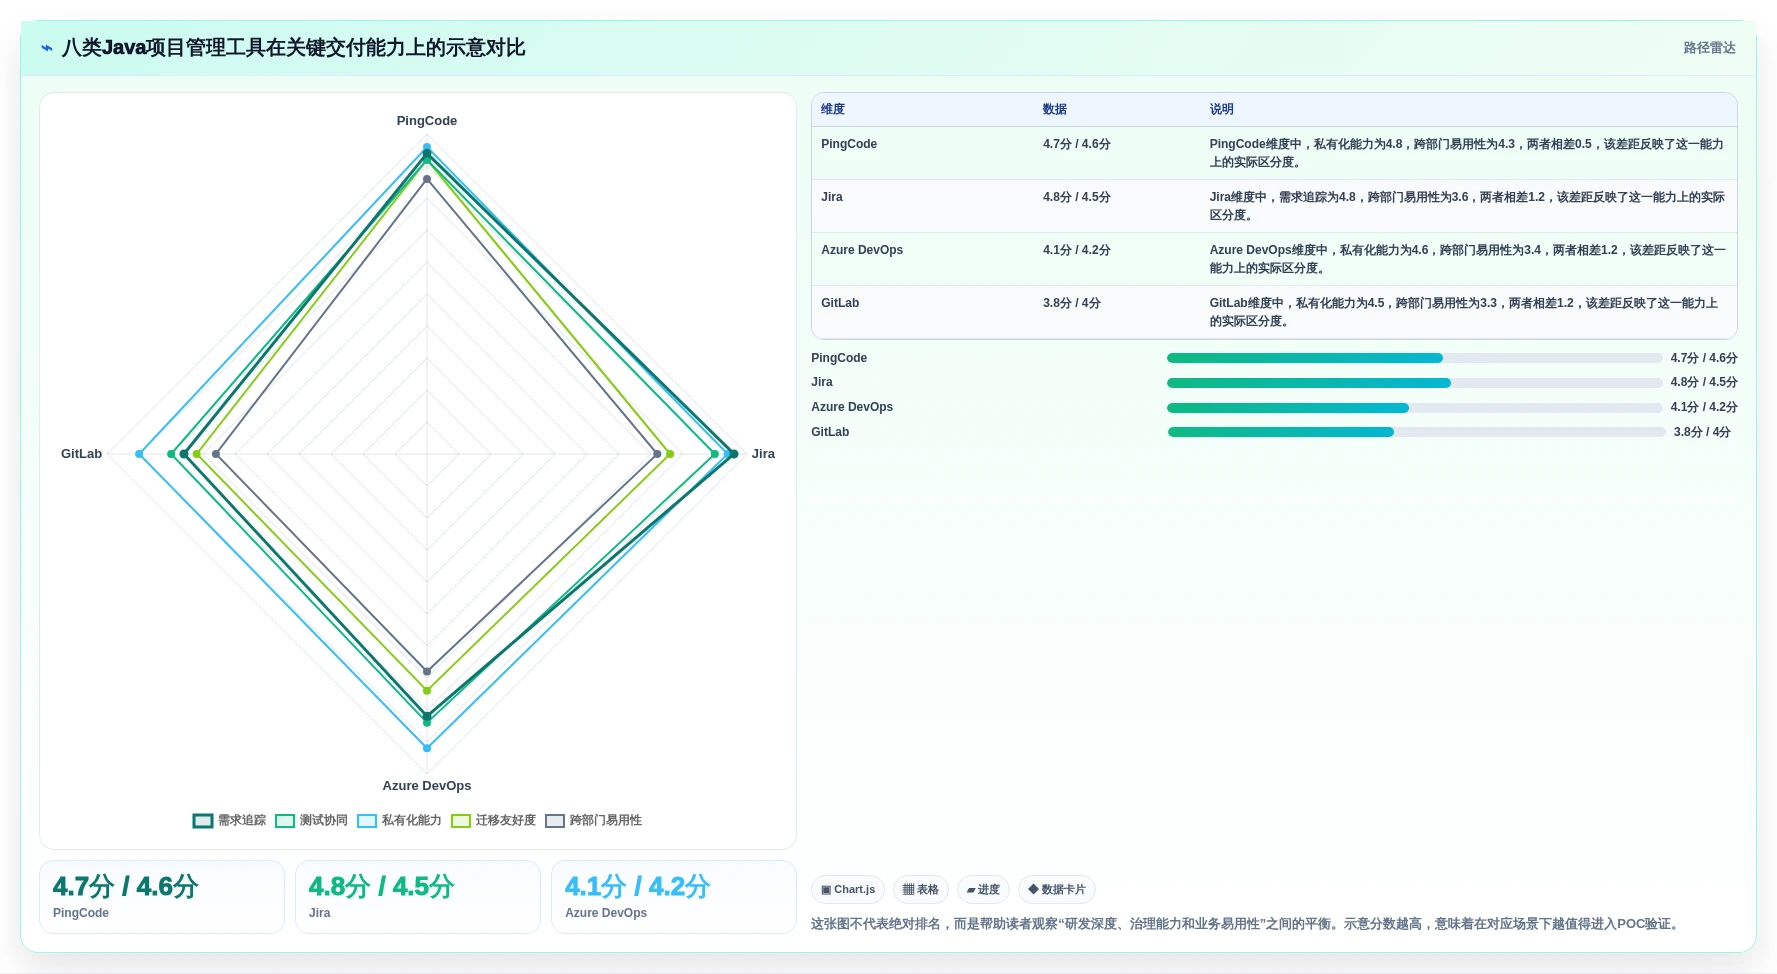The width and height of the screenshot is (1777, 974).
Task: Toggle the 私有化能力 legend series
Action: (x=399, y=820)
